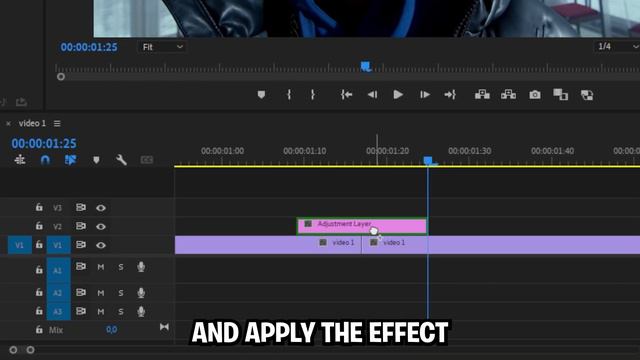
Task: Mute audio track A1
Action: [x=101, y=267]
